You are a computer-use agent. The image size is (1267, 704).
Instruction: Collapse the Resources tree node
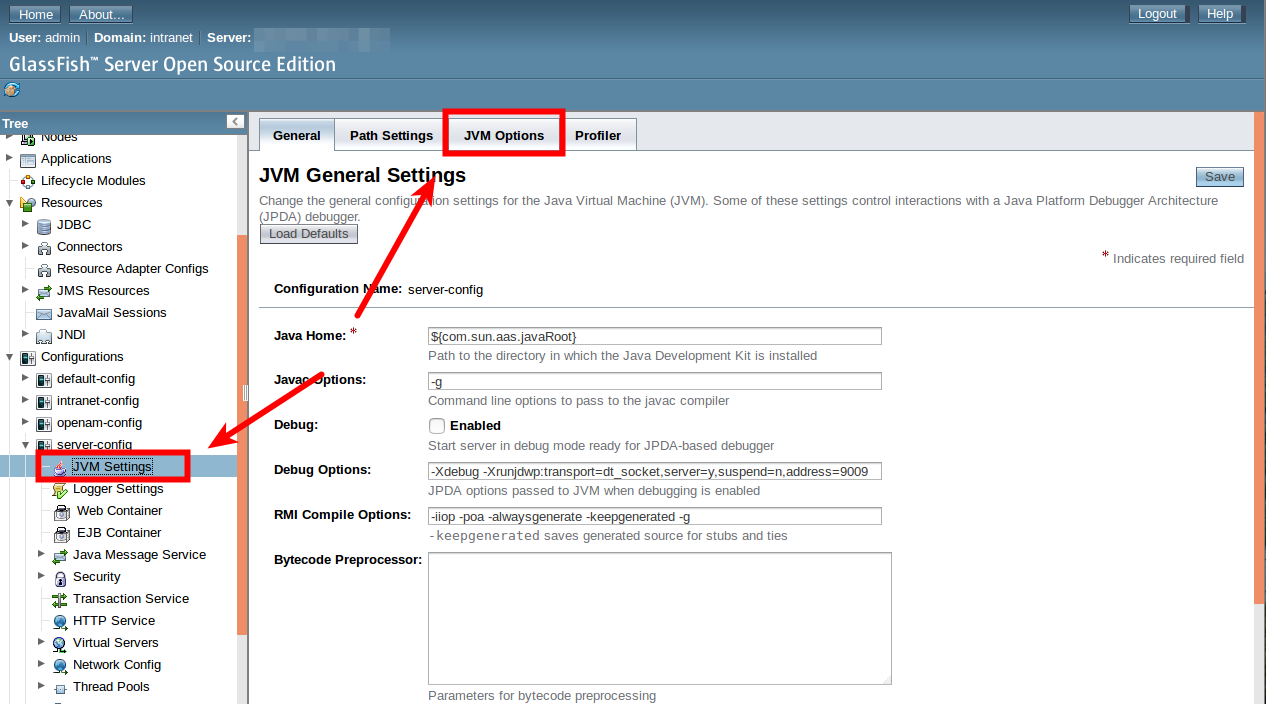(x=9, y=203)
